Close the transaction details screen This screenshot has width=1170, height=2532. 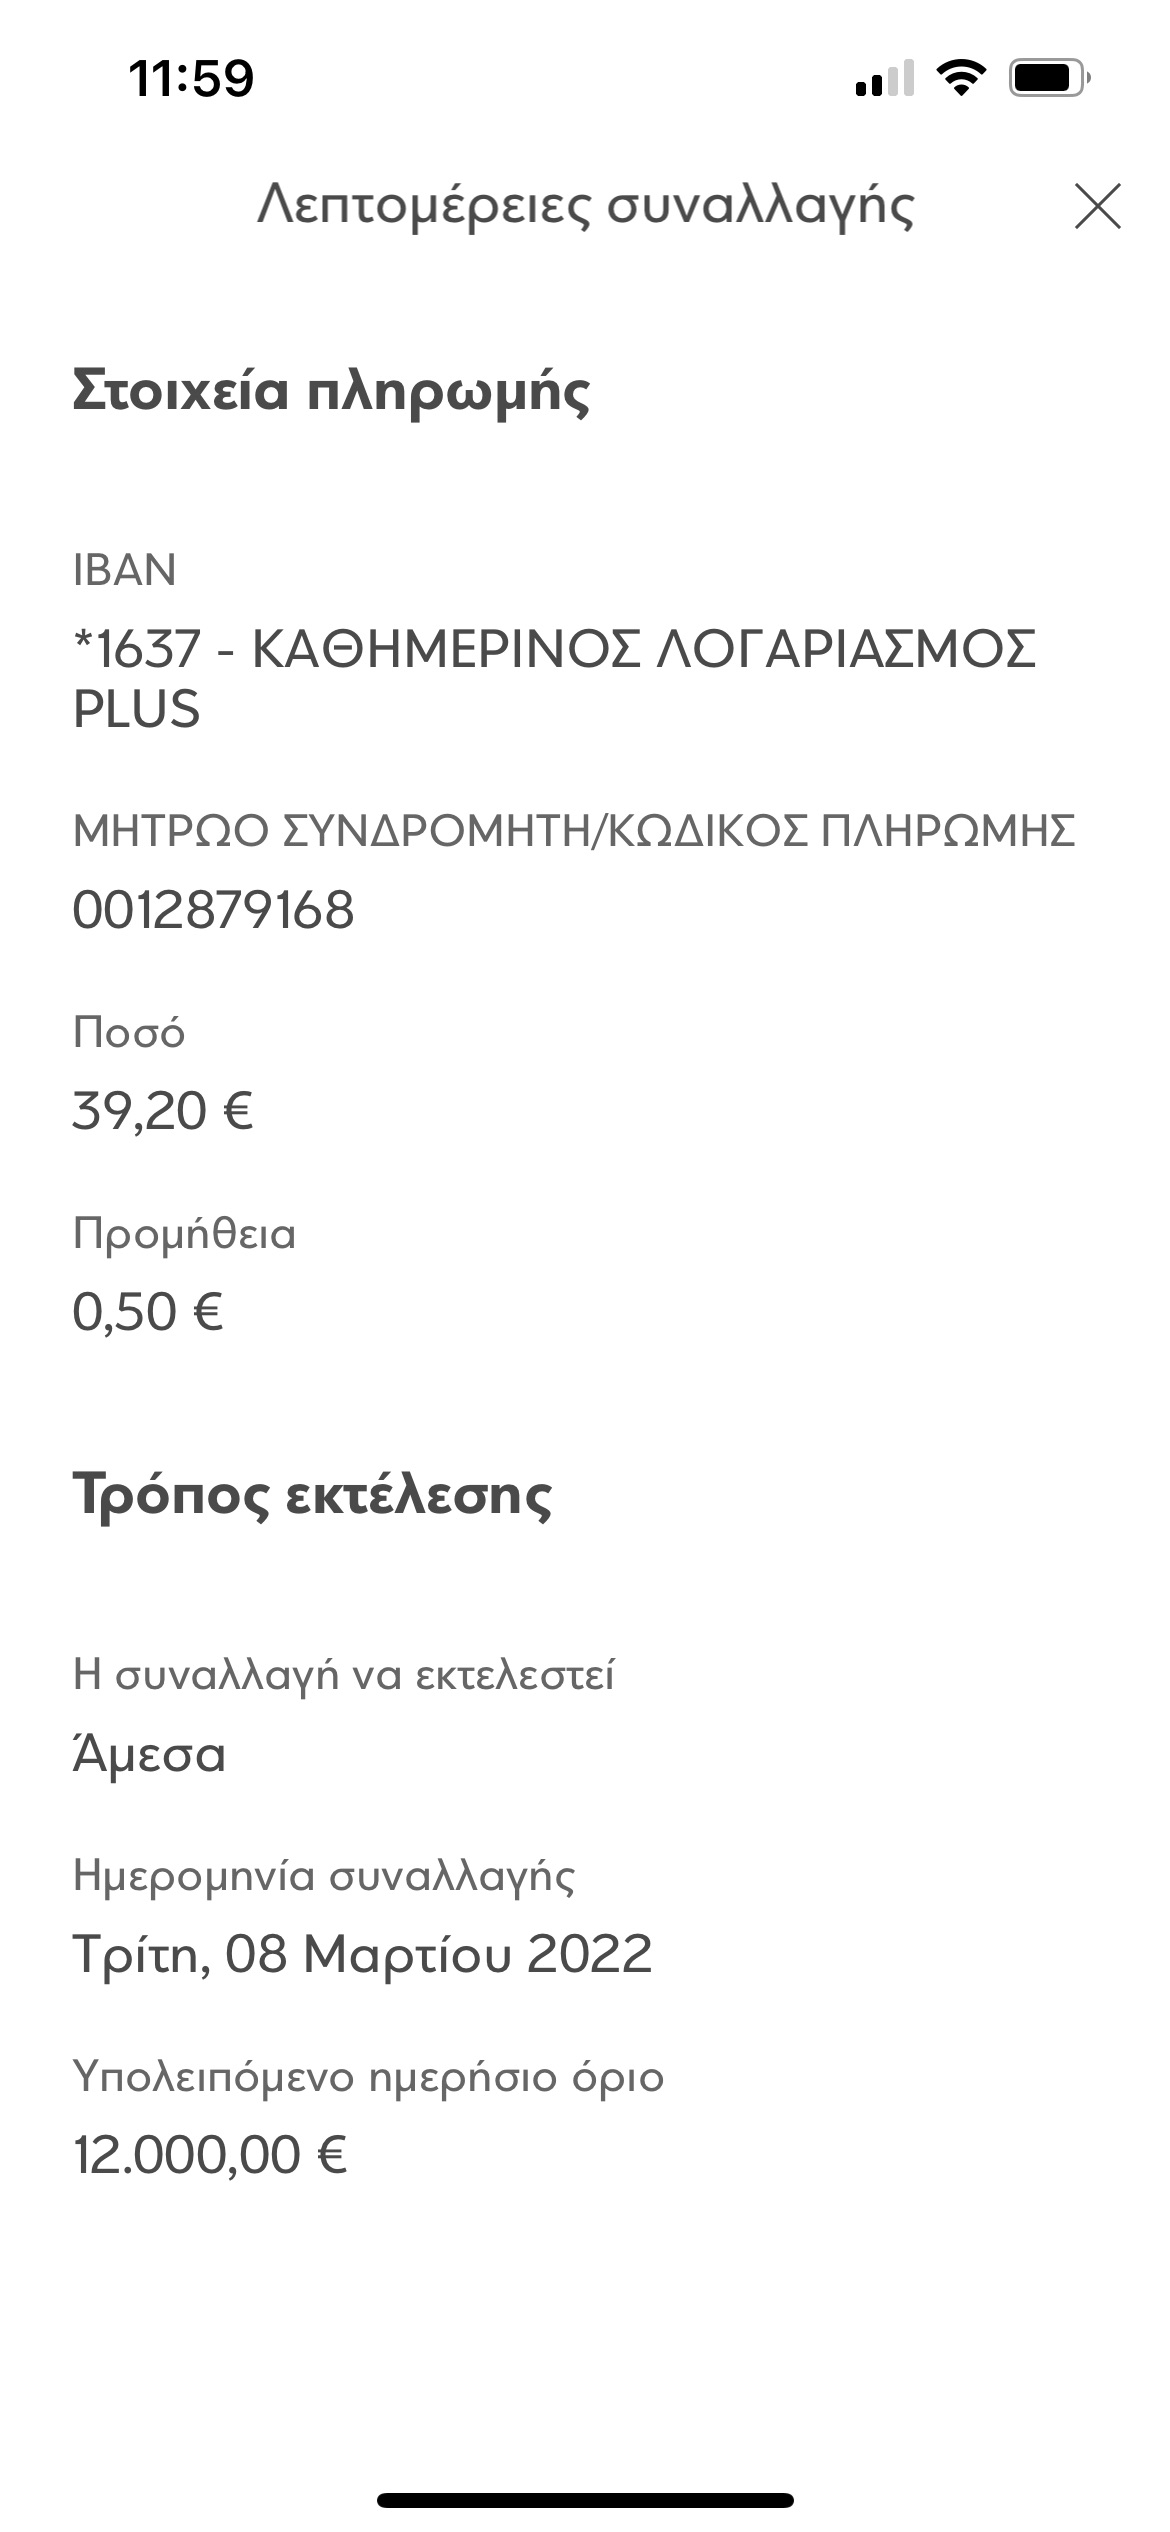tap(1097, 206)
